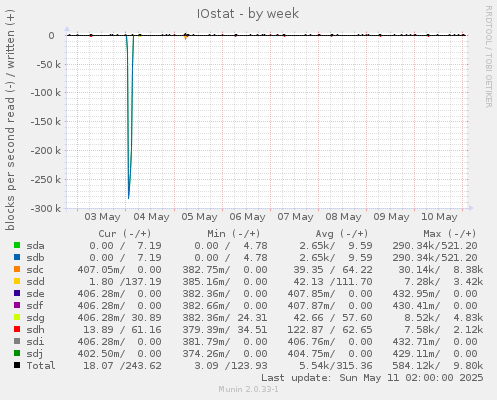Click the 'Munin 2.0.33-1' footer text
This screenshot has width=497, height=400.
point(248,389)
